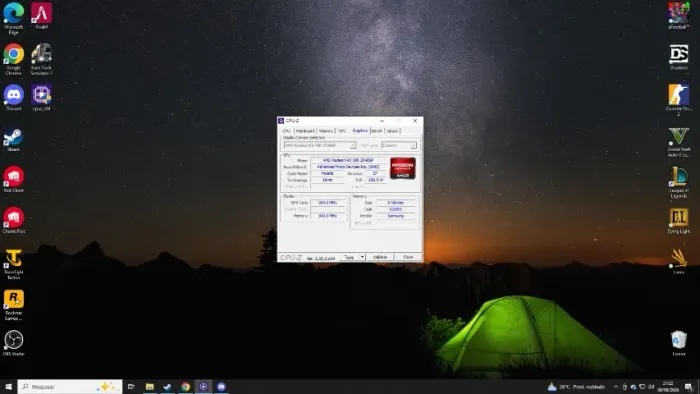Click the Board Manuf. value field
700x394 pixels.
[x=348, y=166]
